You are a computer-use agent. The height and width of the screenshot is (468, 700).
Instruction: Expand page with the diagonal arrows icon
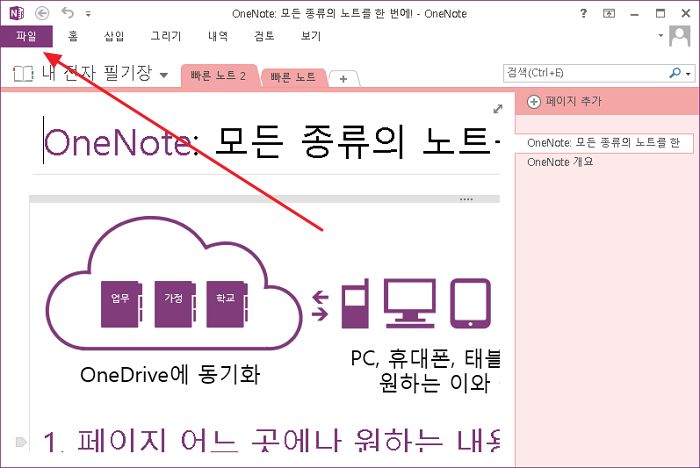(x=497, y=109)
